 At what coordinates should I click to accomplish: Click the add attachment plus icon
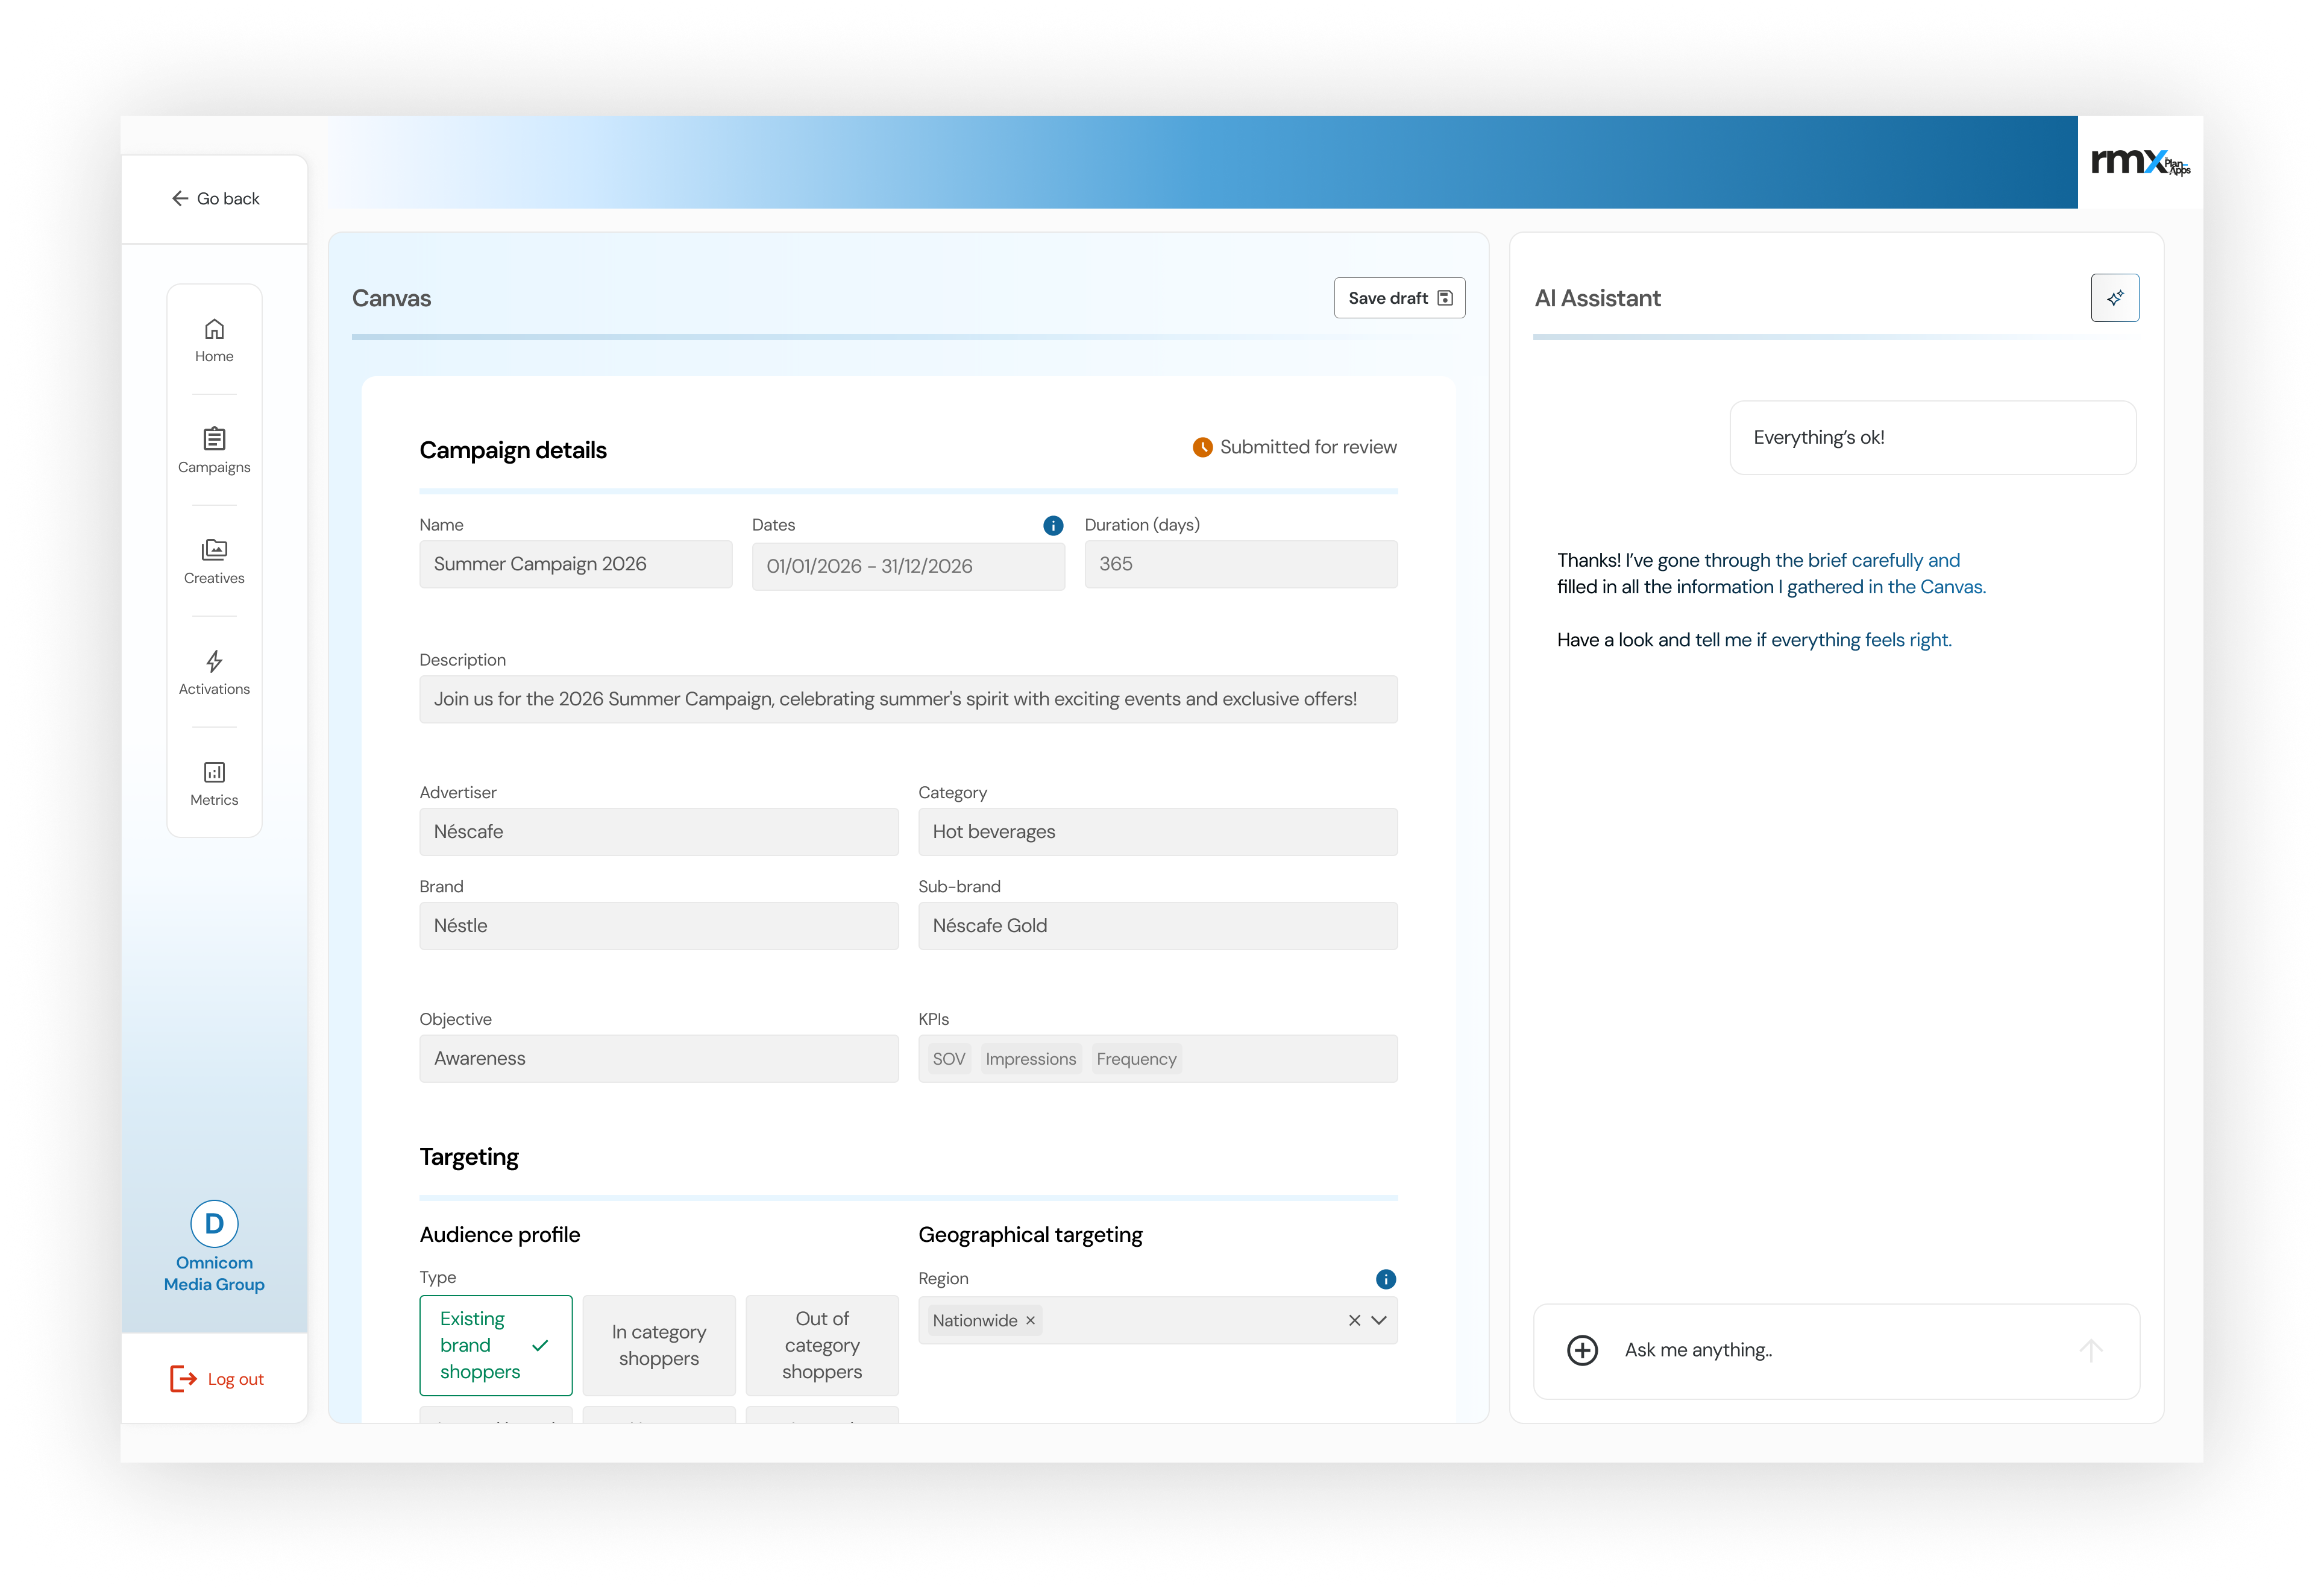coord(1582,1351)
